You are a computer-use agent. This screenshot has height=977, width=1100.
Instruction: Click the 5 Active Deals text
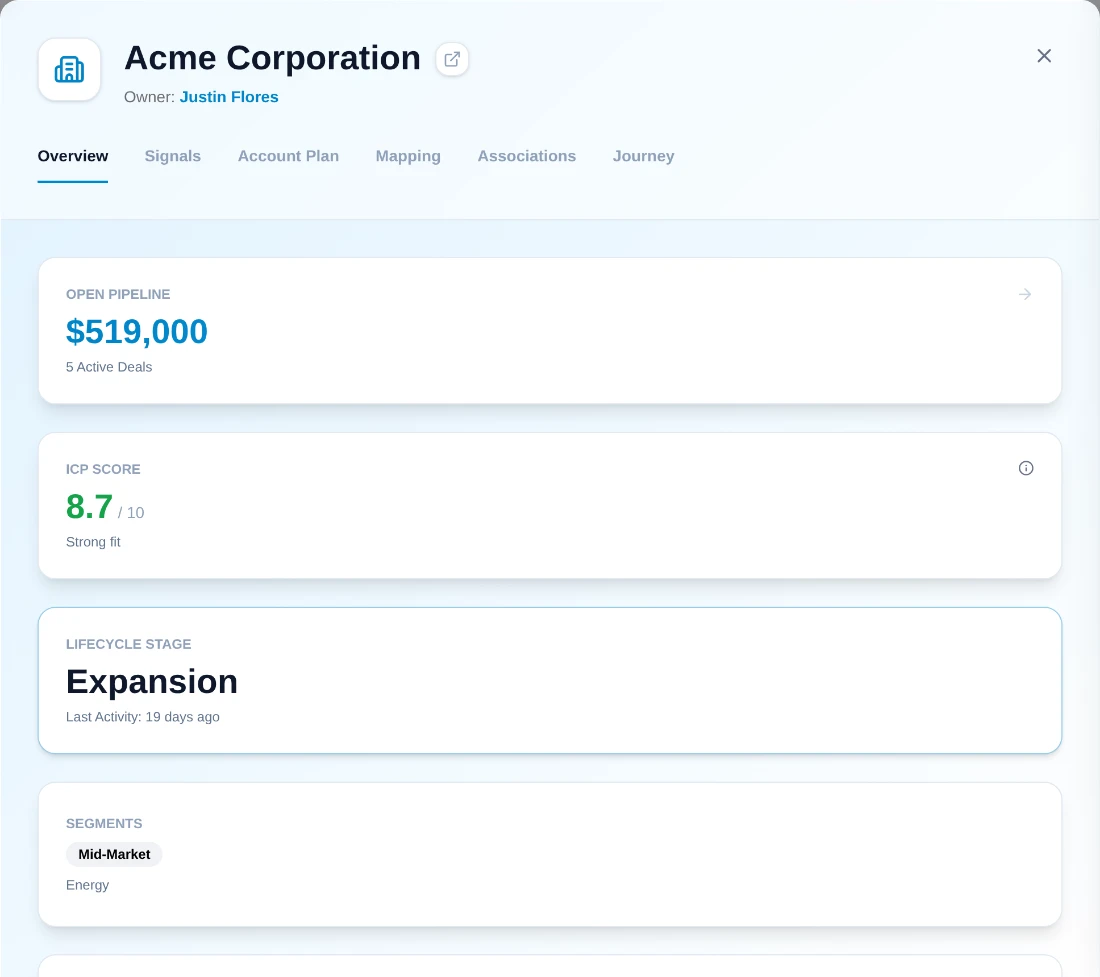click(109, 367)
